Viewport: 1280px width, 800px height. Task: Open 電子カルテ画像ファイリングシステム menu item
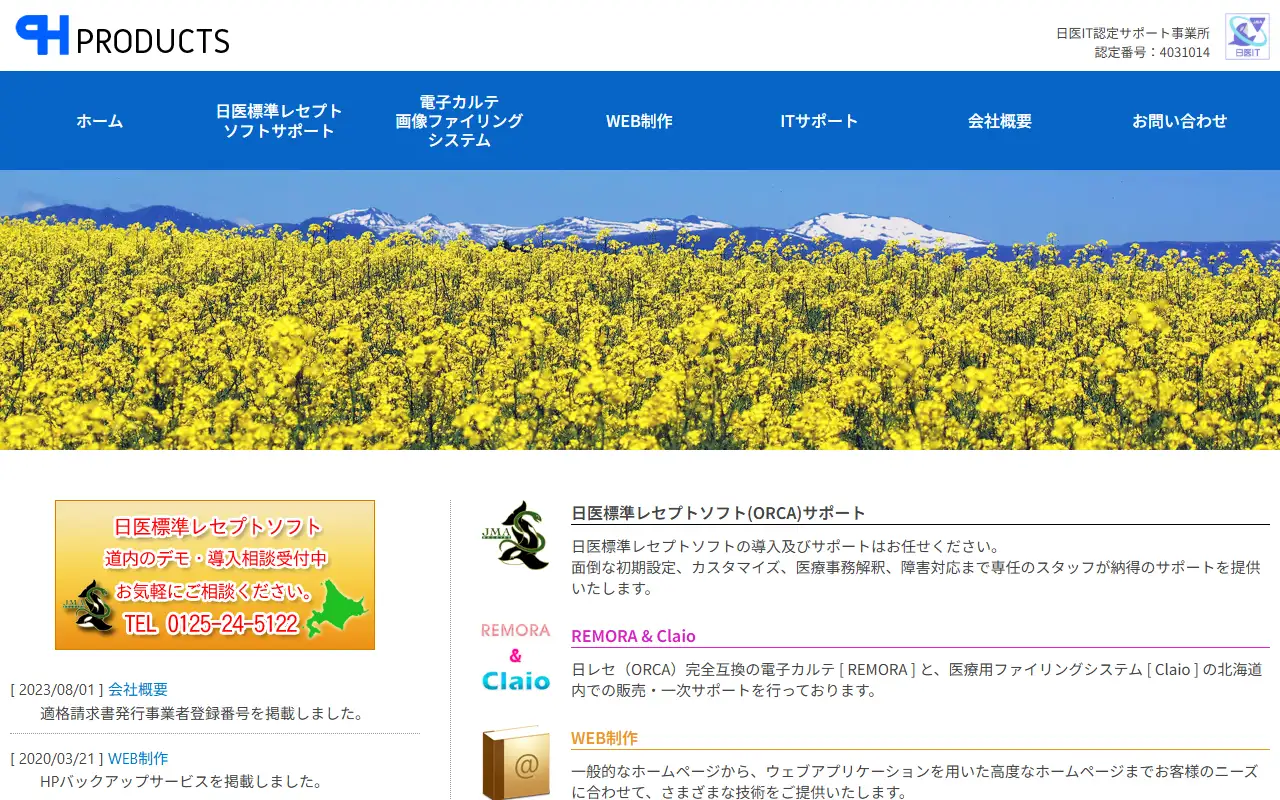459,121
